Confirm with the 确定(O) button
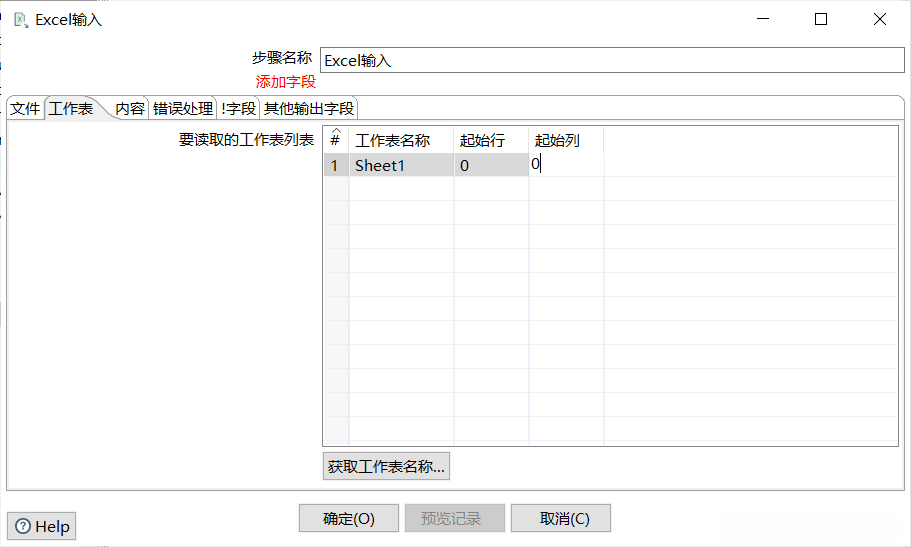The height and width of the screenshot is (547, 911). click(349, 518)
